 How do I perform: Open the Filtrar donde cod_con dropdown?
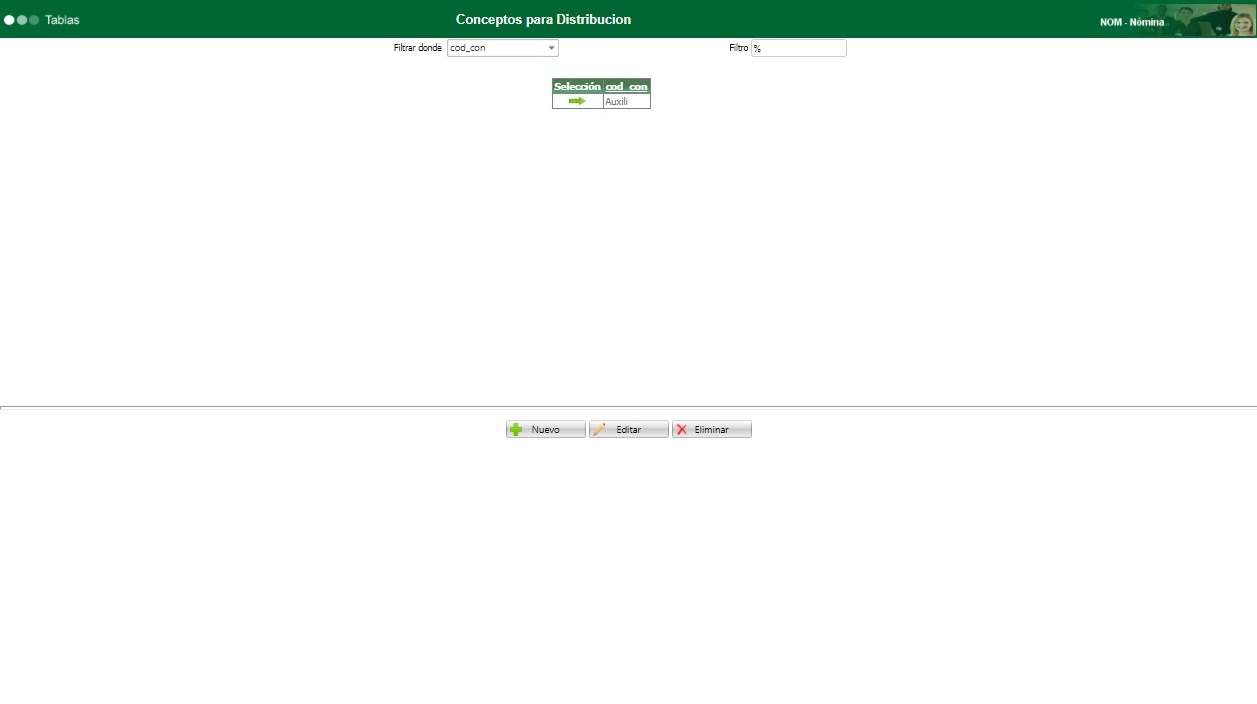coord(502,48)
